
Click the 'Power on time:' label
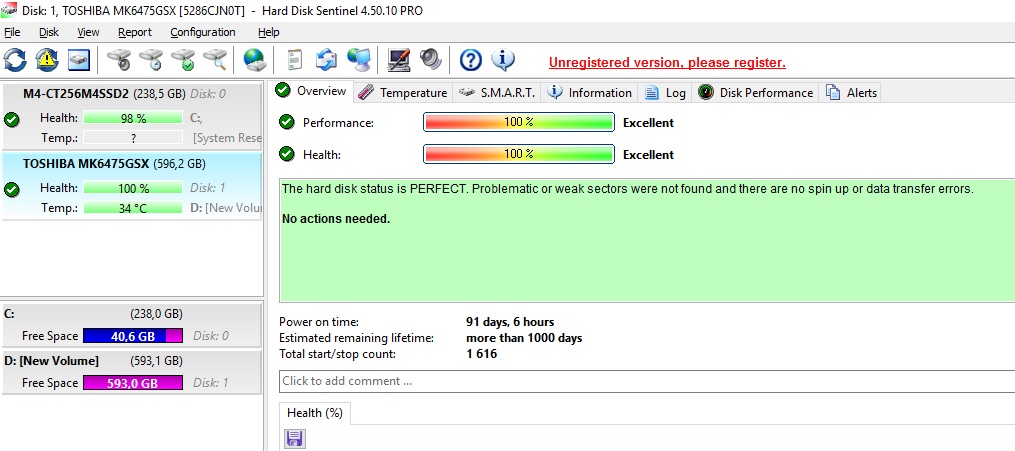point(318,322)
